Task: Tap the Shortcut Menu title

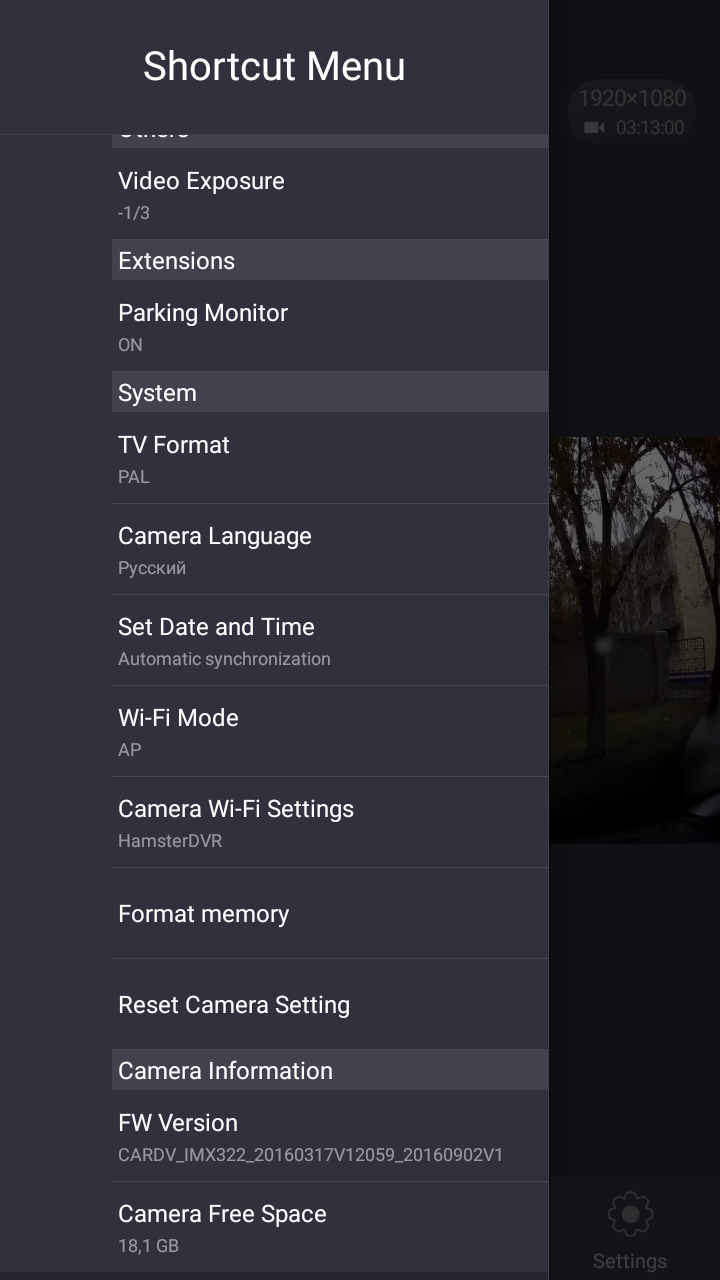Action: (x=274, y=67)
